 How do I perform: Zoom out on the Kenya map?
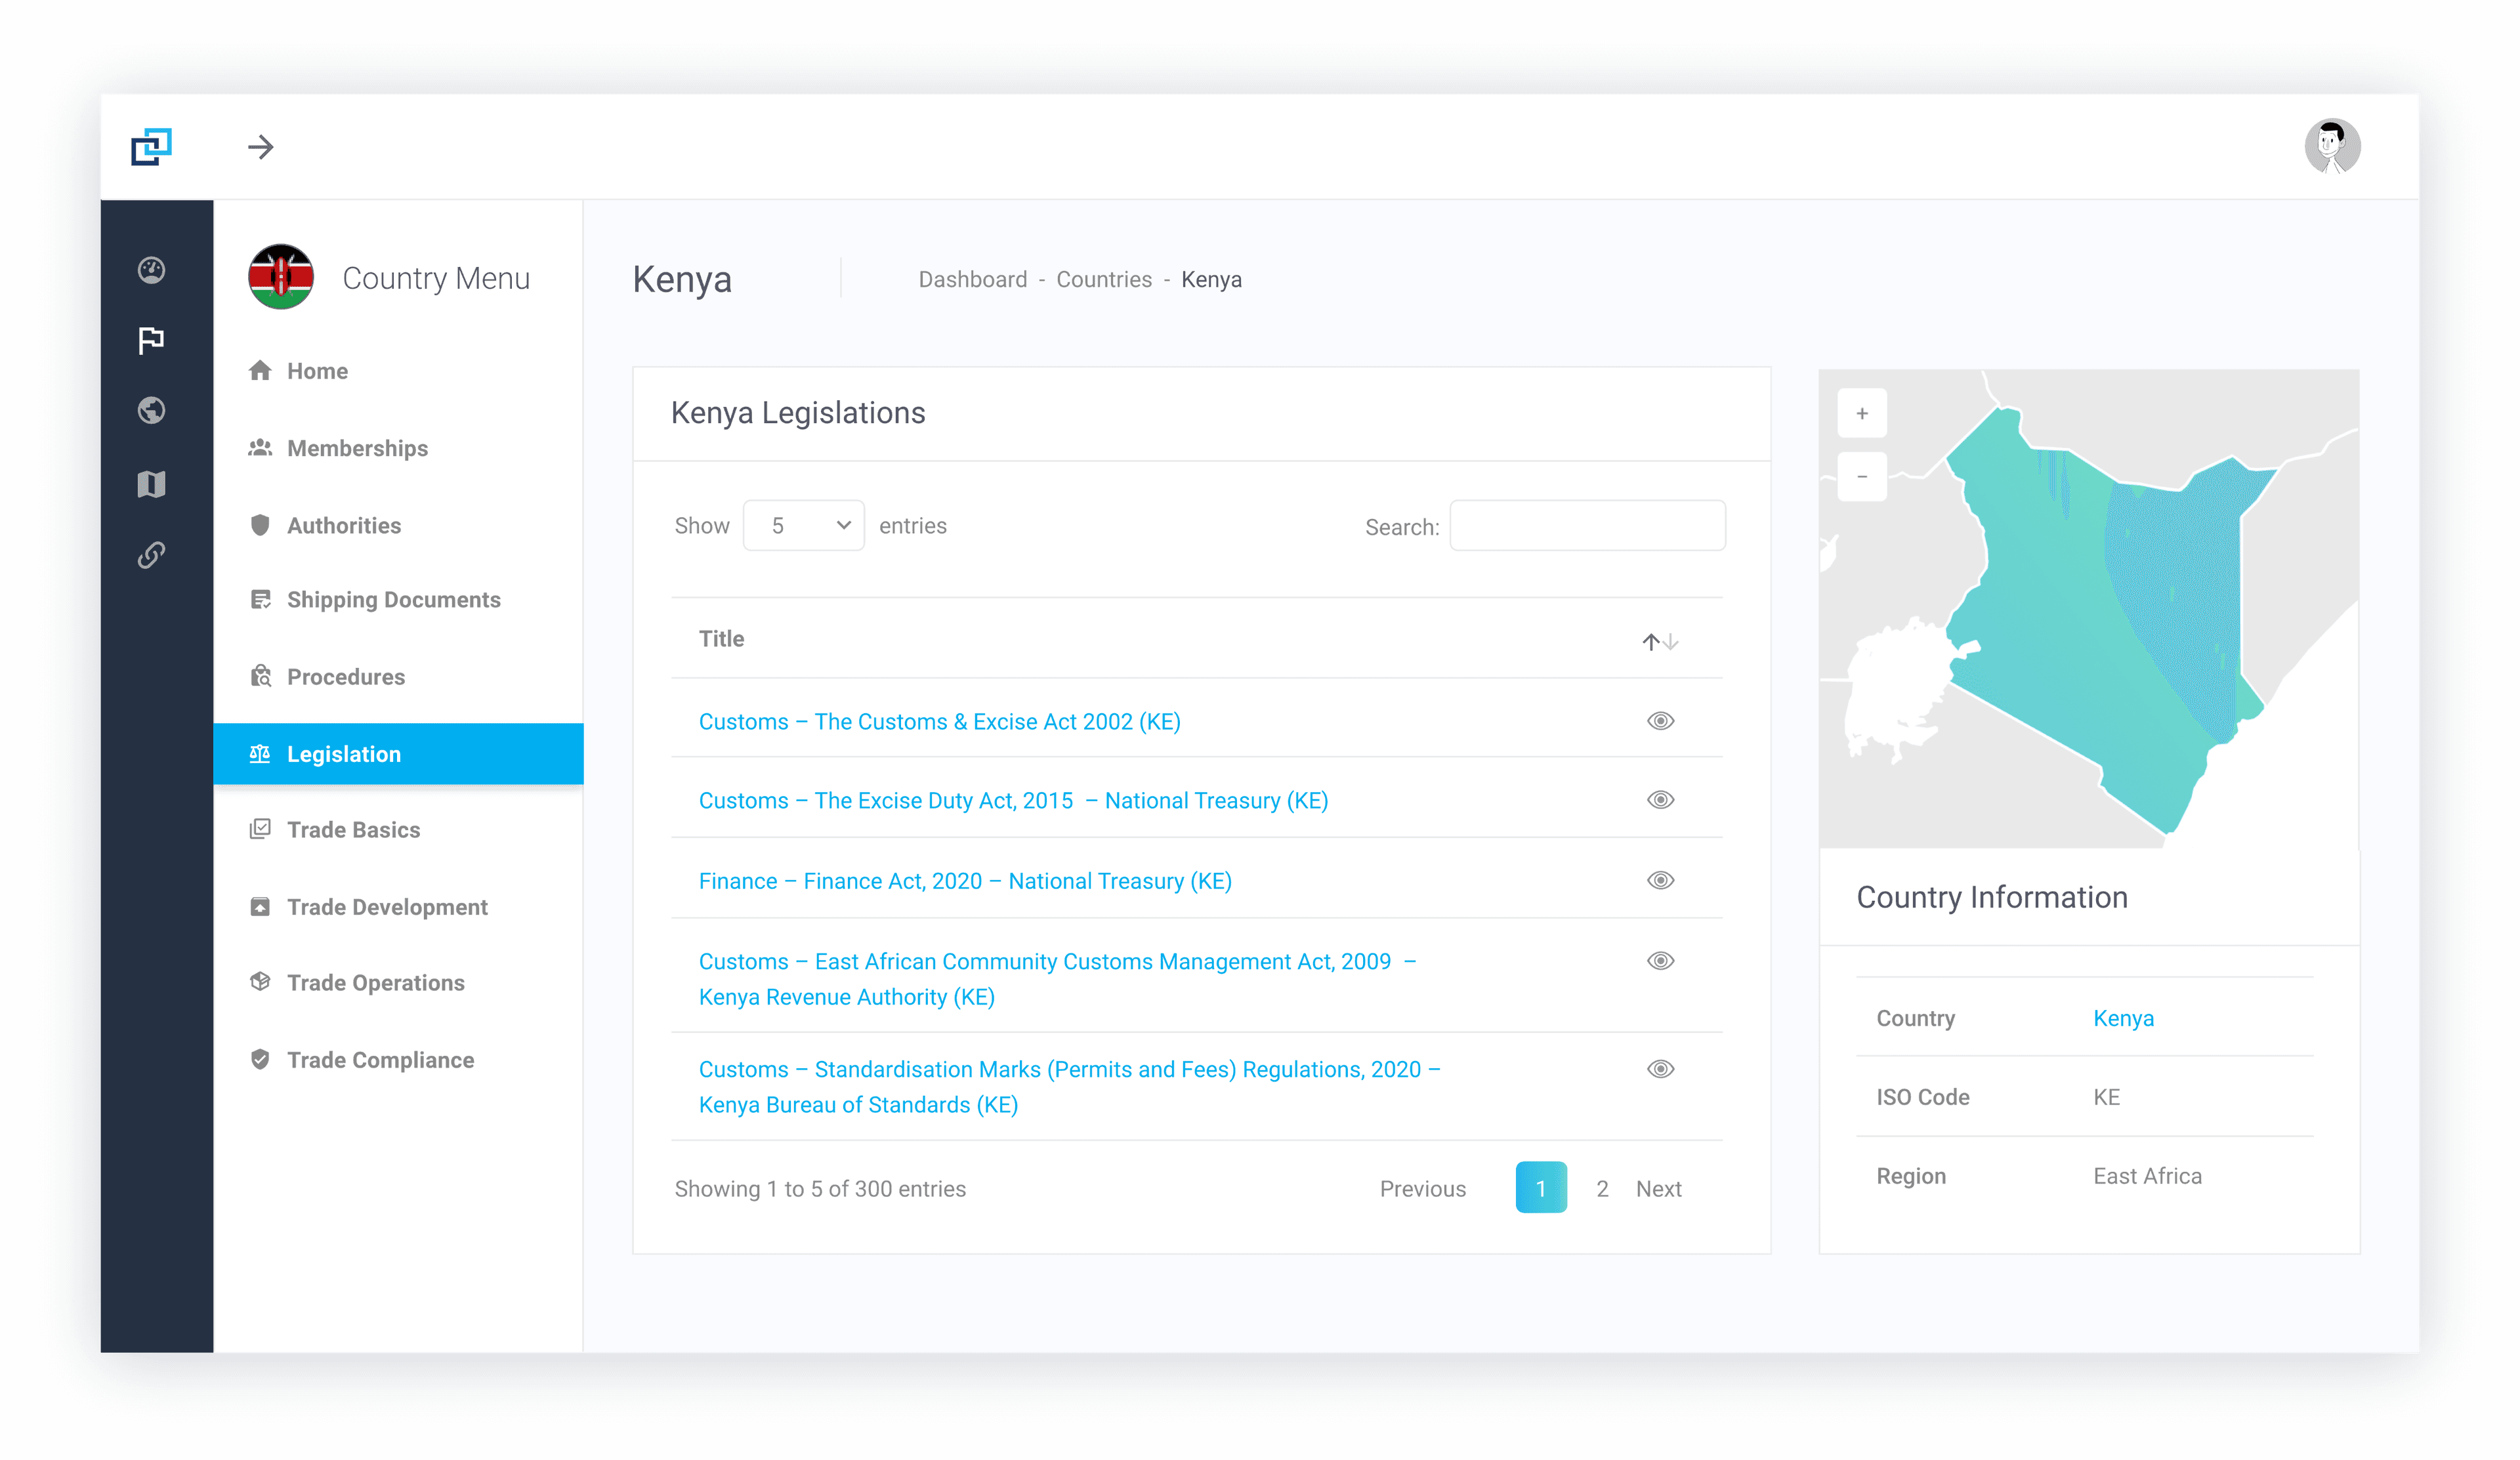coord(1861,477)
